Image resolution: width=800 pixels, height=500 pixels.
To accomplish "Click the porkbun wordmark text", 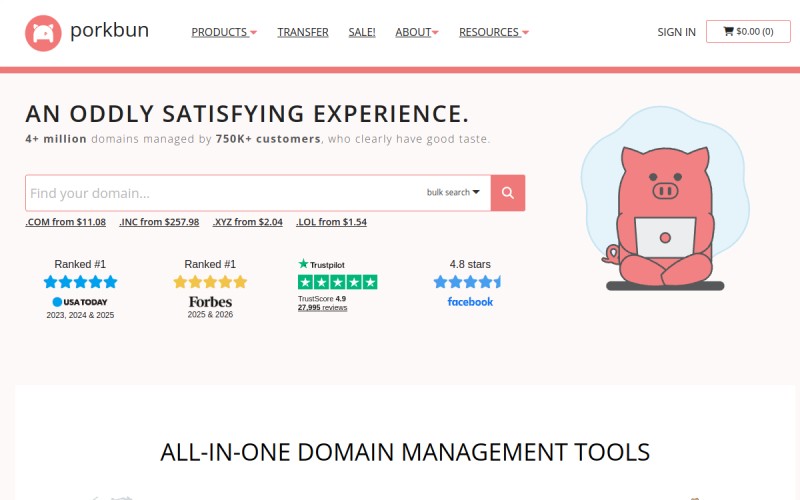I will [109, 31].
